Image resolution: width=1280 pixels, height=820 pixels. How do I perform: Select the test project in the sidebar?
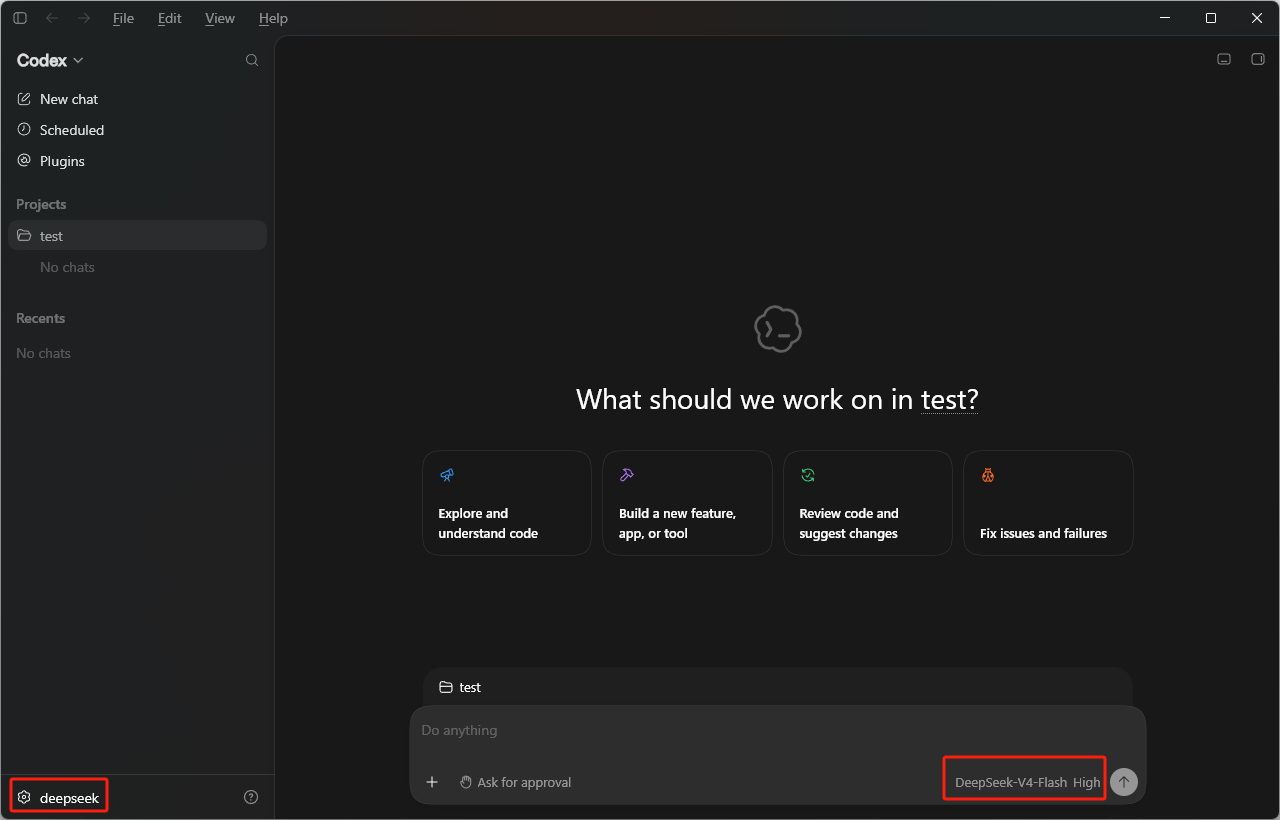coord(137,236)
